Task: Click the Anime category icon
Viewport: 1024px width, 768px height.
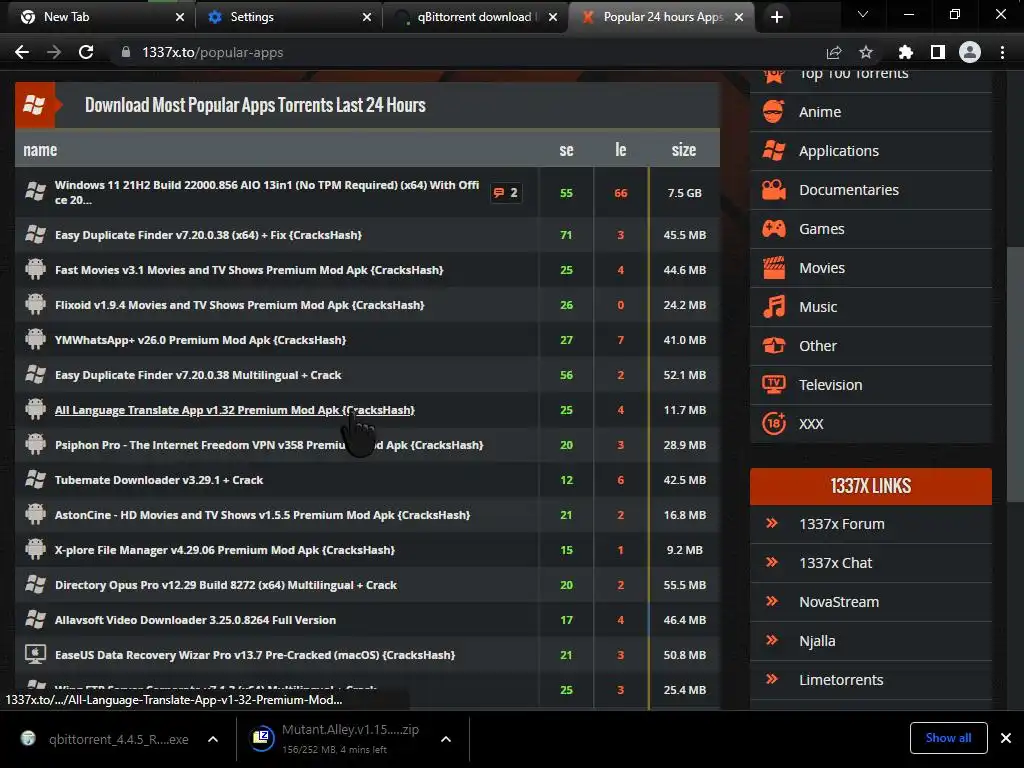Action: 774,112
